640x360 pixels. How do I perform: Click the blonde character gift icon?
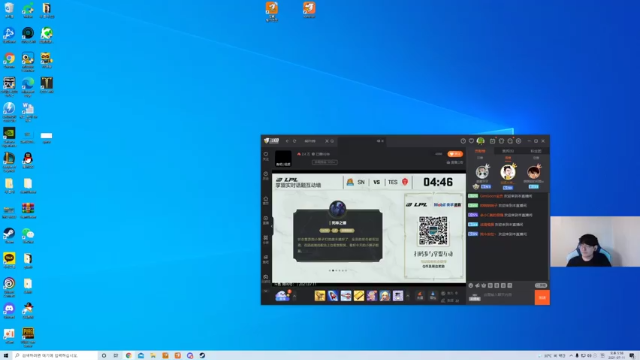(x=385, y=295)
